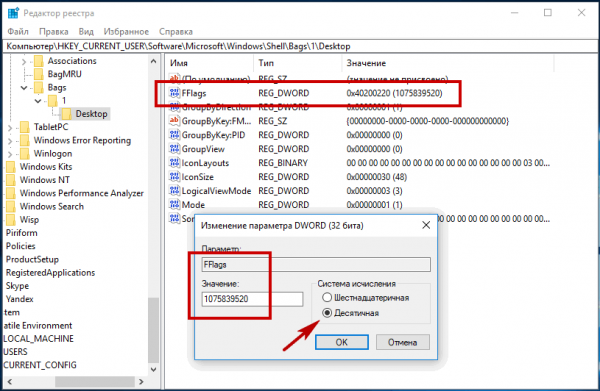Click the Associations folder icon

pos(39,61)
